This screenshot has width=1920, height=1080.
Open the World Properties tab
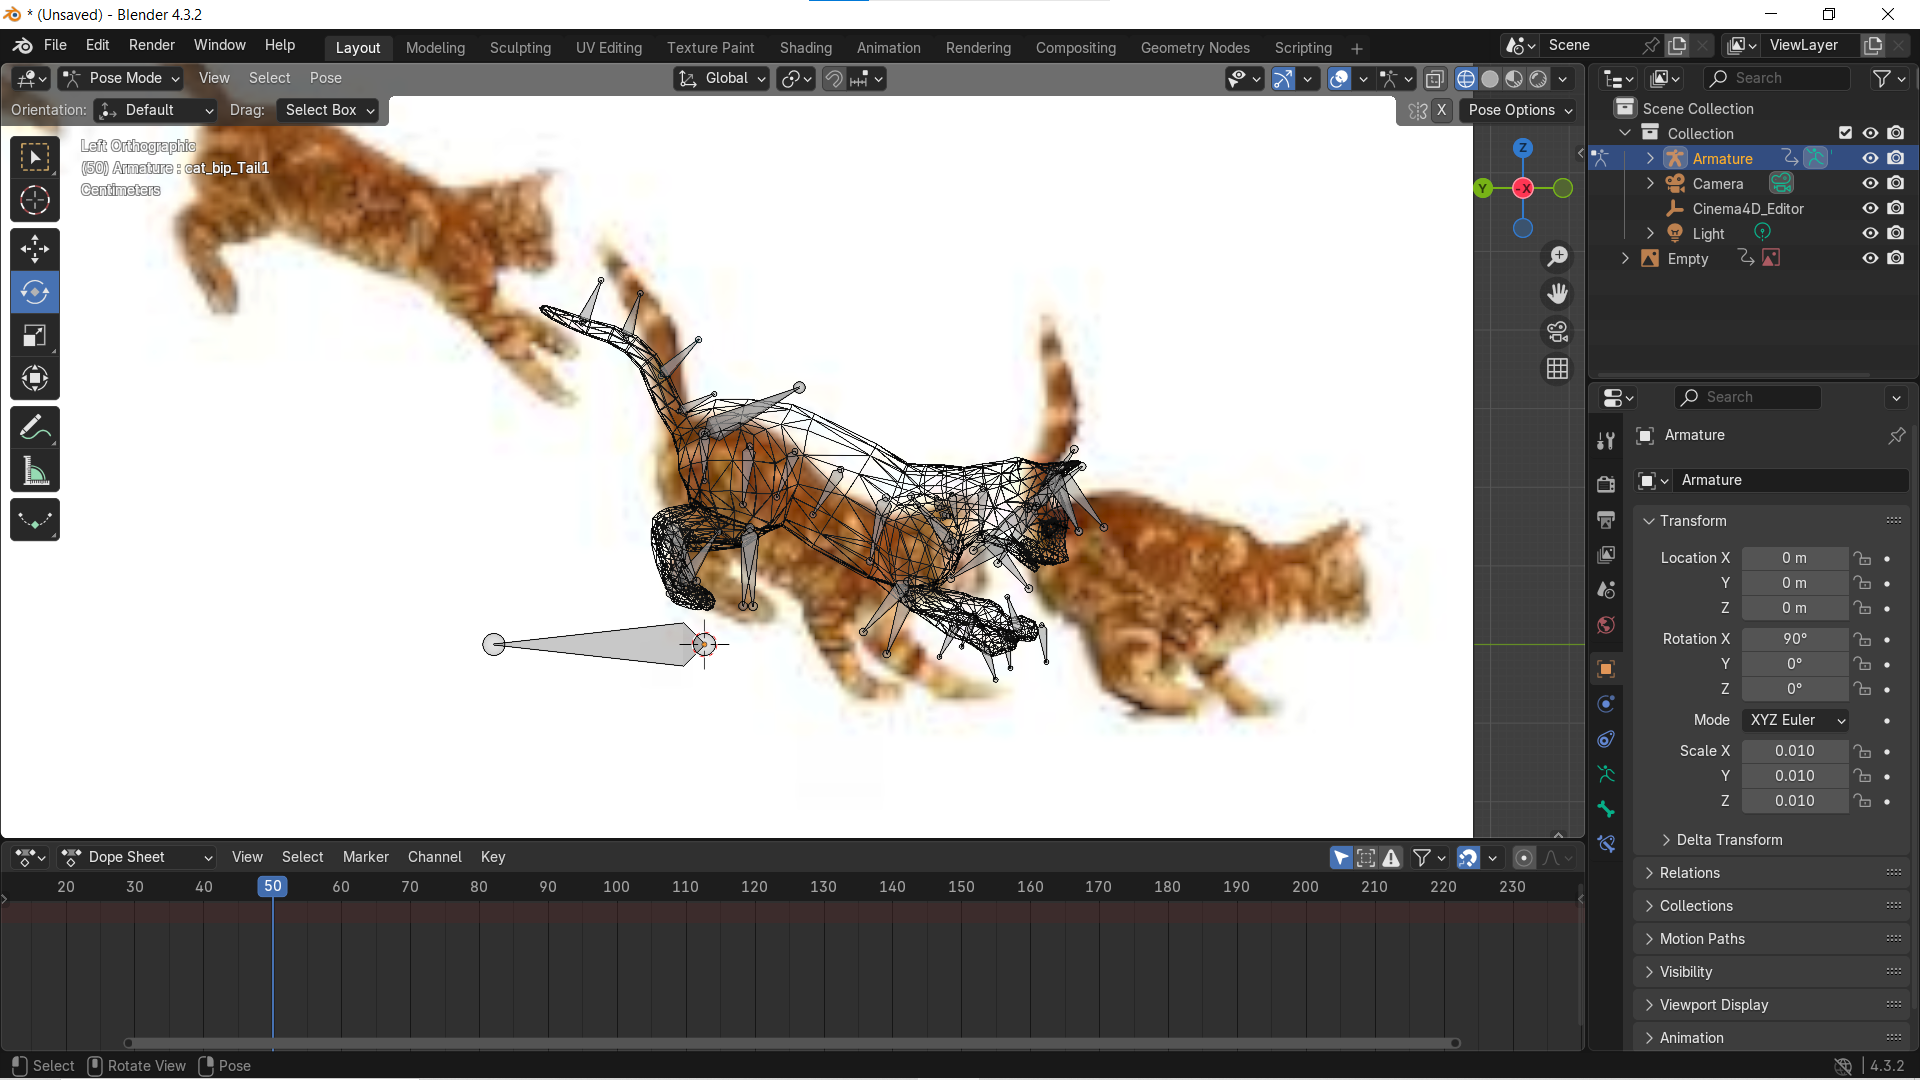pyautogui.click(x=1605, y=625)
